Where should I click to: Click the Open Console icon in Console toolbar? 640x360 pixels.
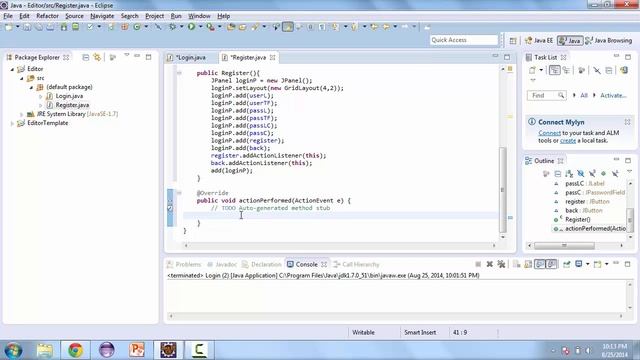coord(598,264)
